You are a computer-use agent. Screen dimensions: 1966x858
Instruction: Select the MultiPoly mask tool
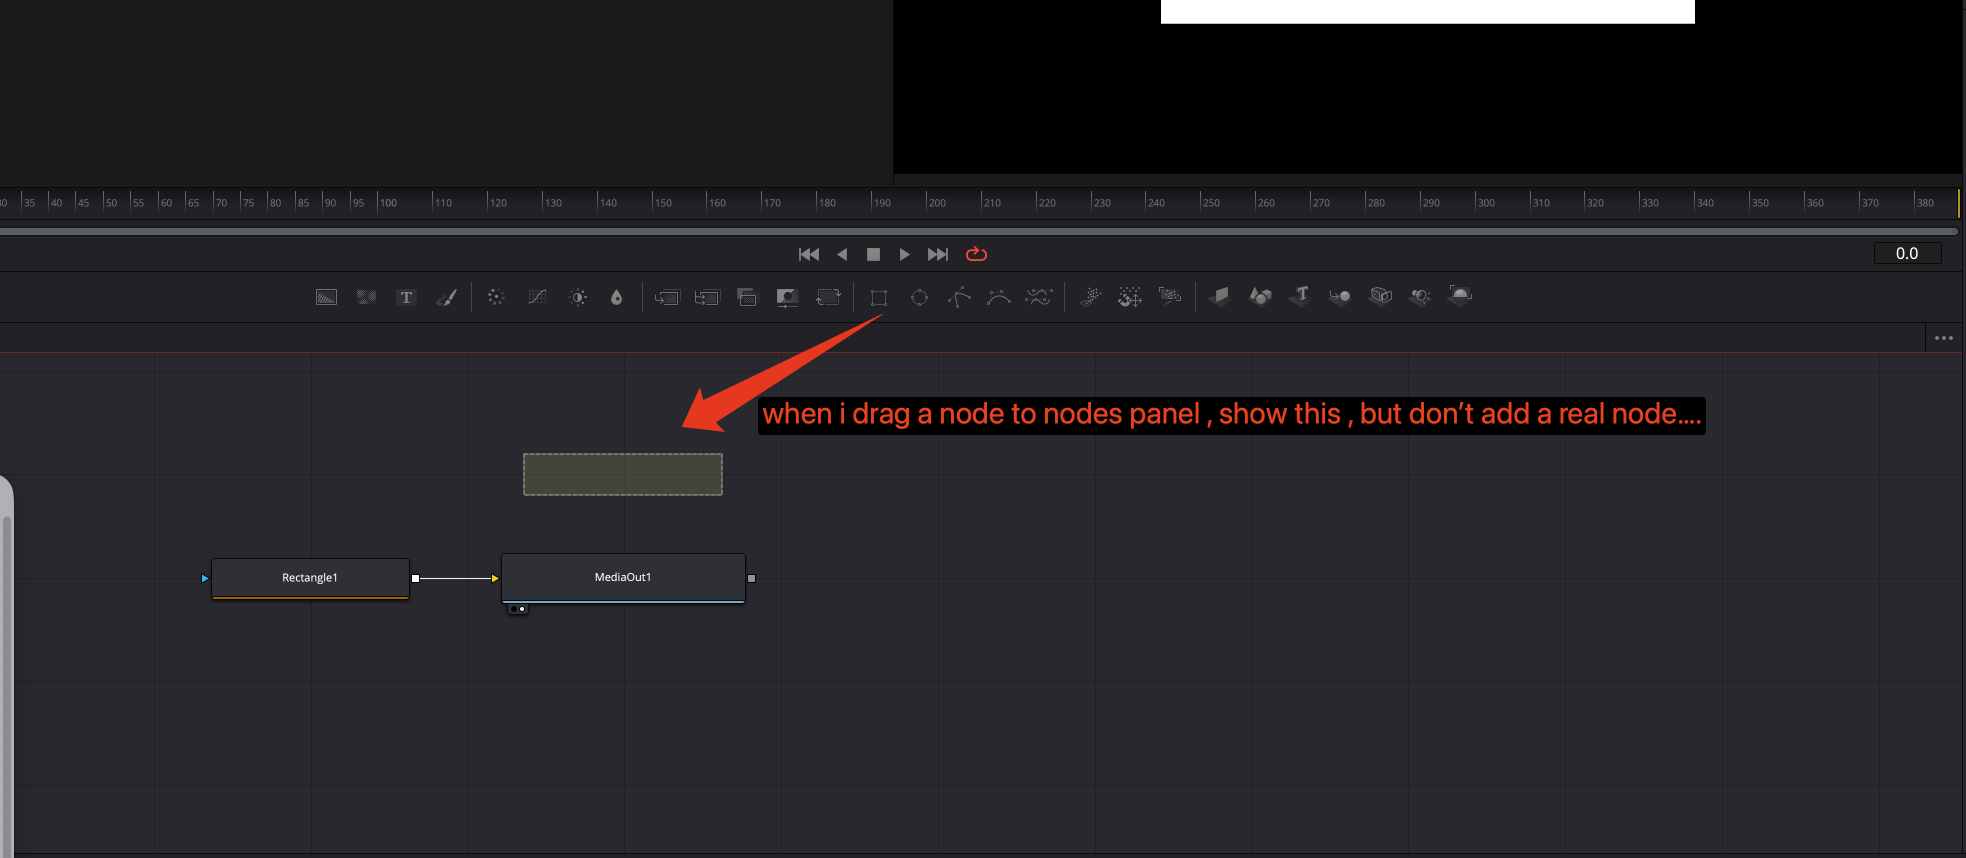click(x=1040, y=297)
